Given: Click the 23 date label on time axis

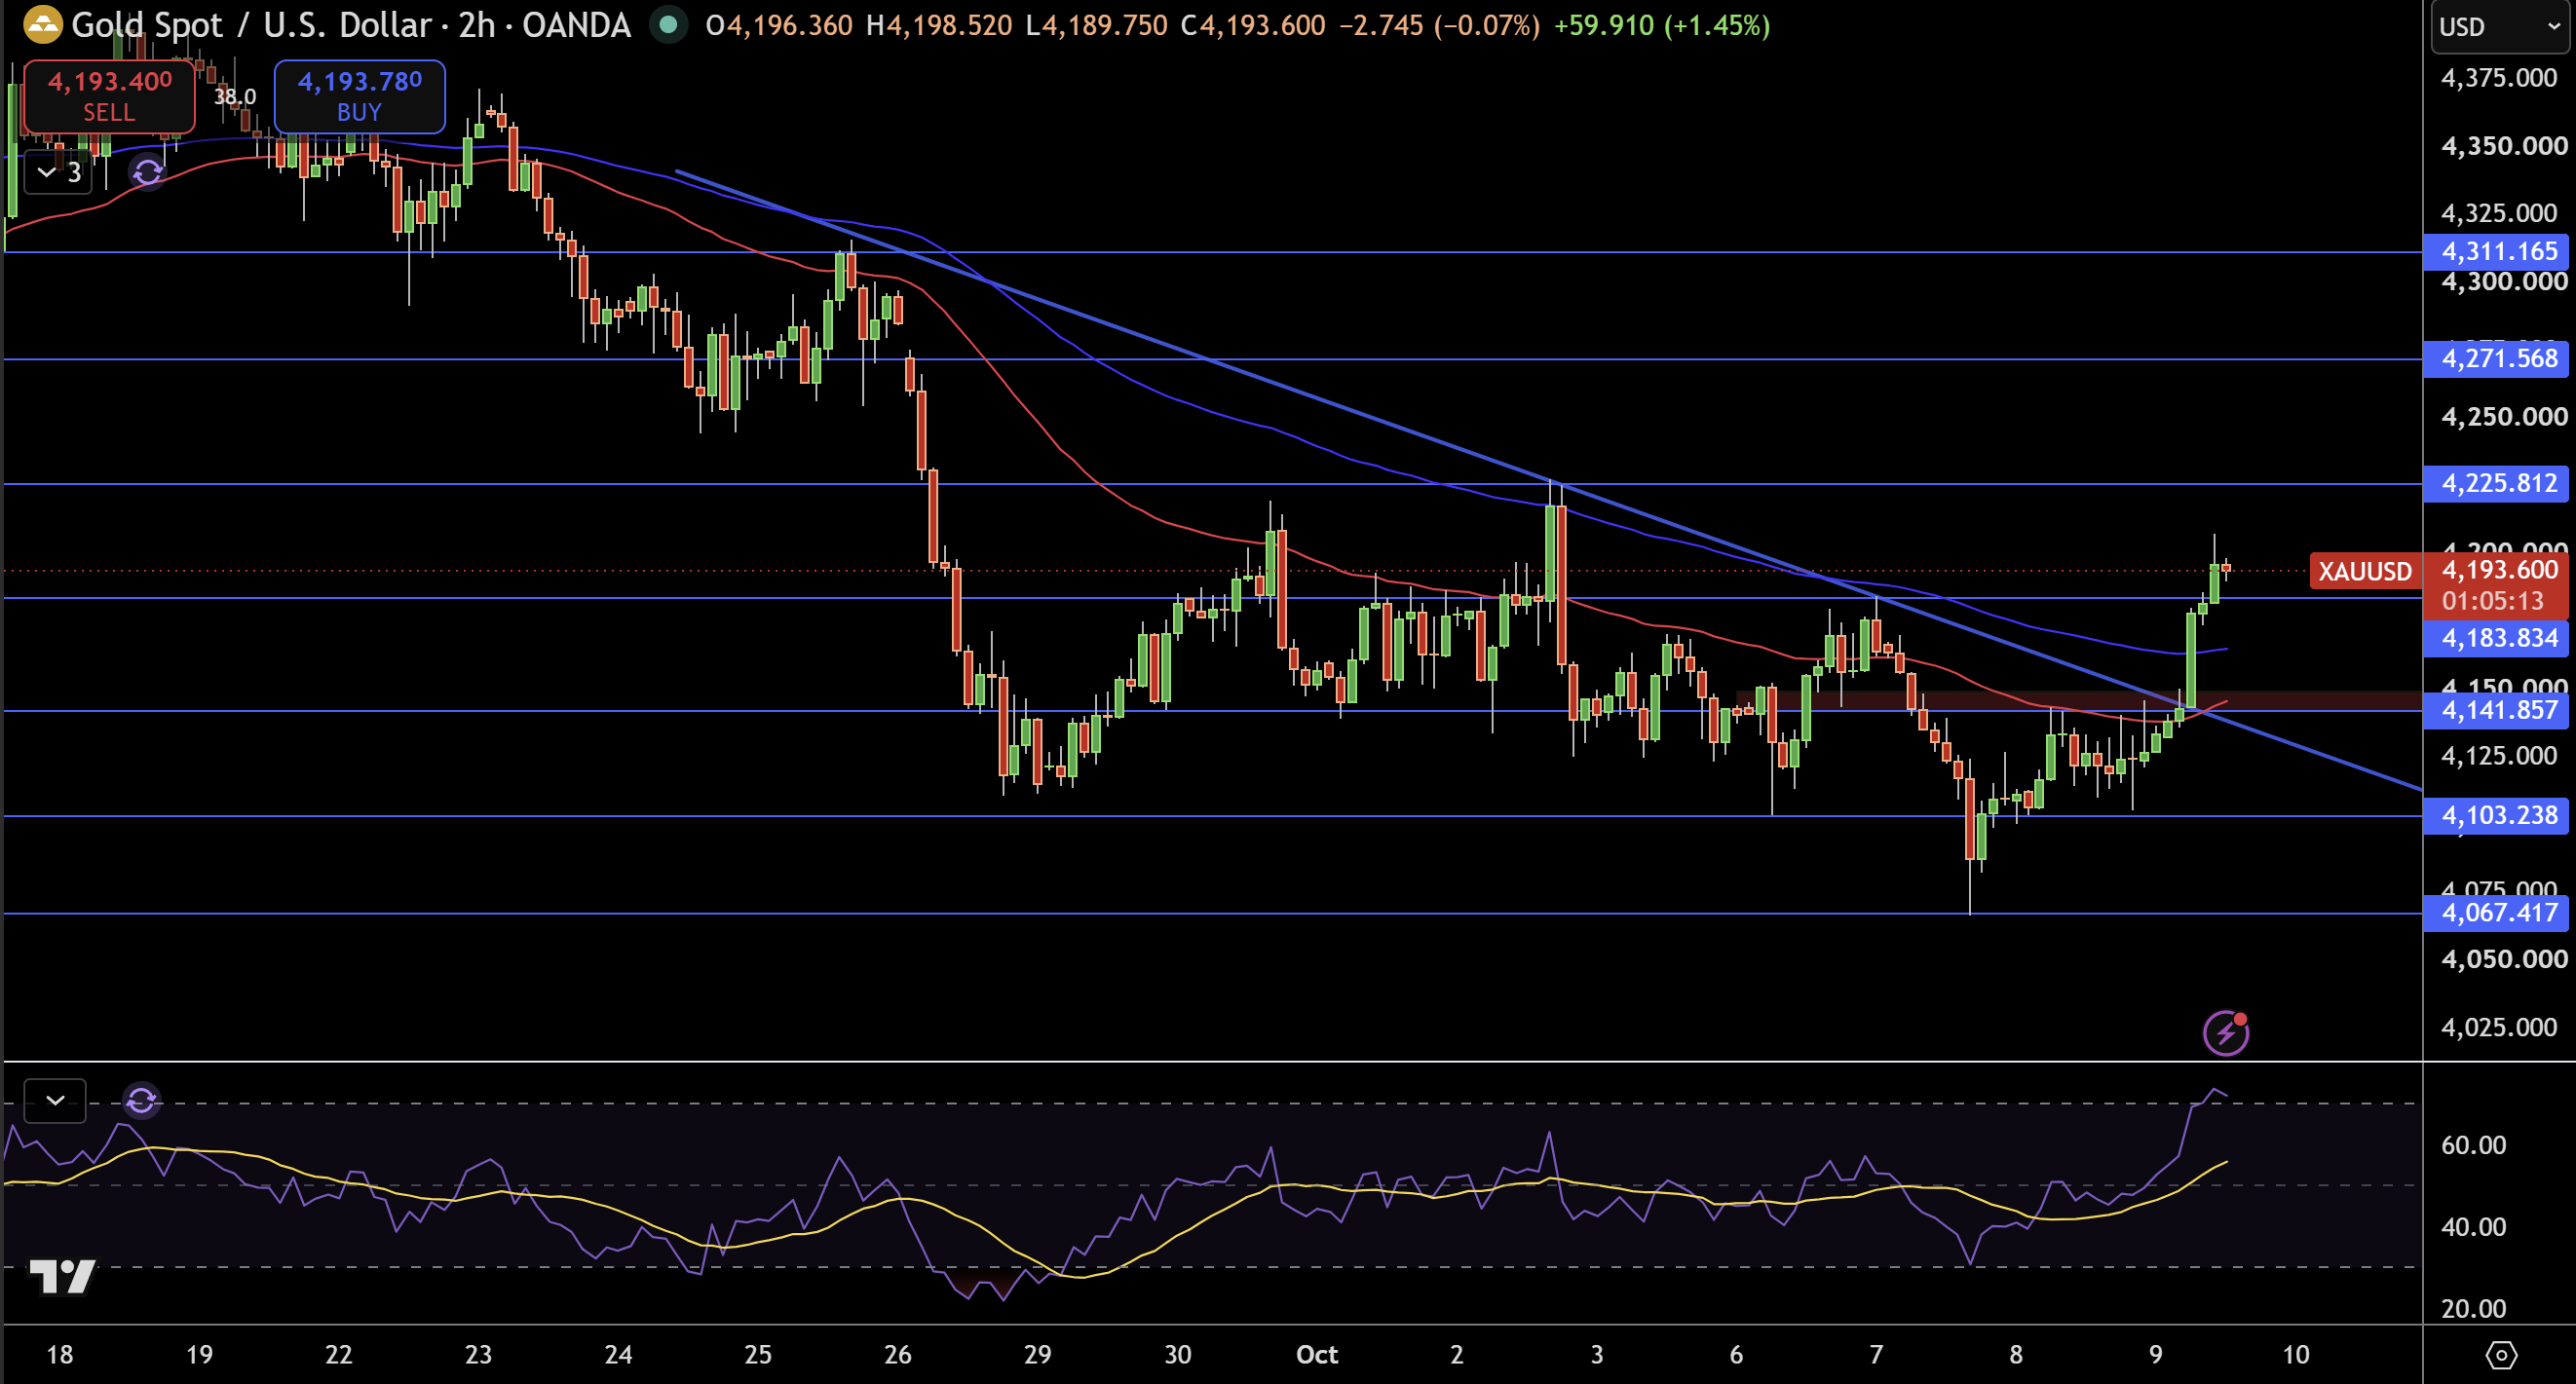Looking at the screenshot, I should (x=478, y=1355).
